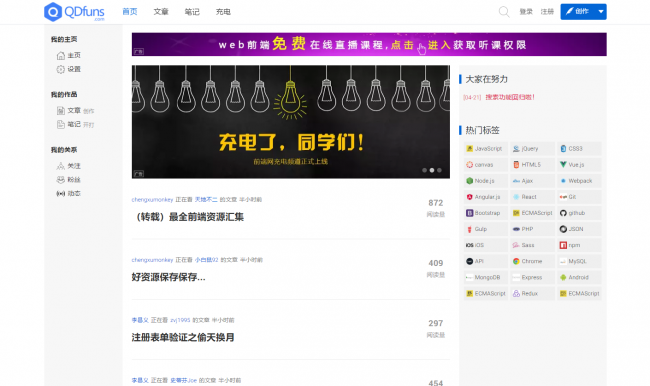Select the npm tag
This screenshot has height=386, width=650.
[579, 245]
